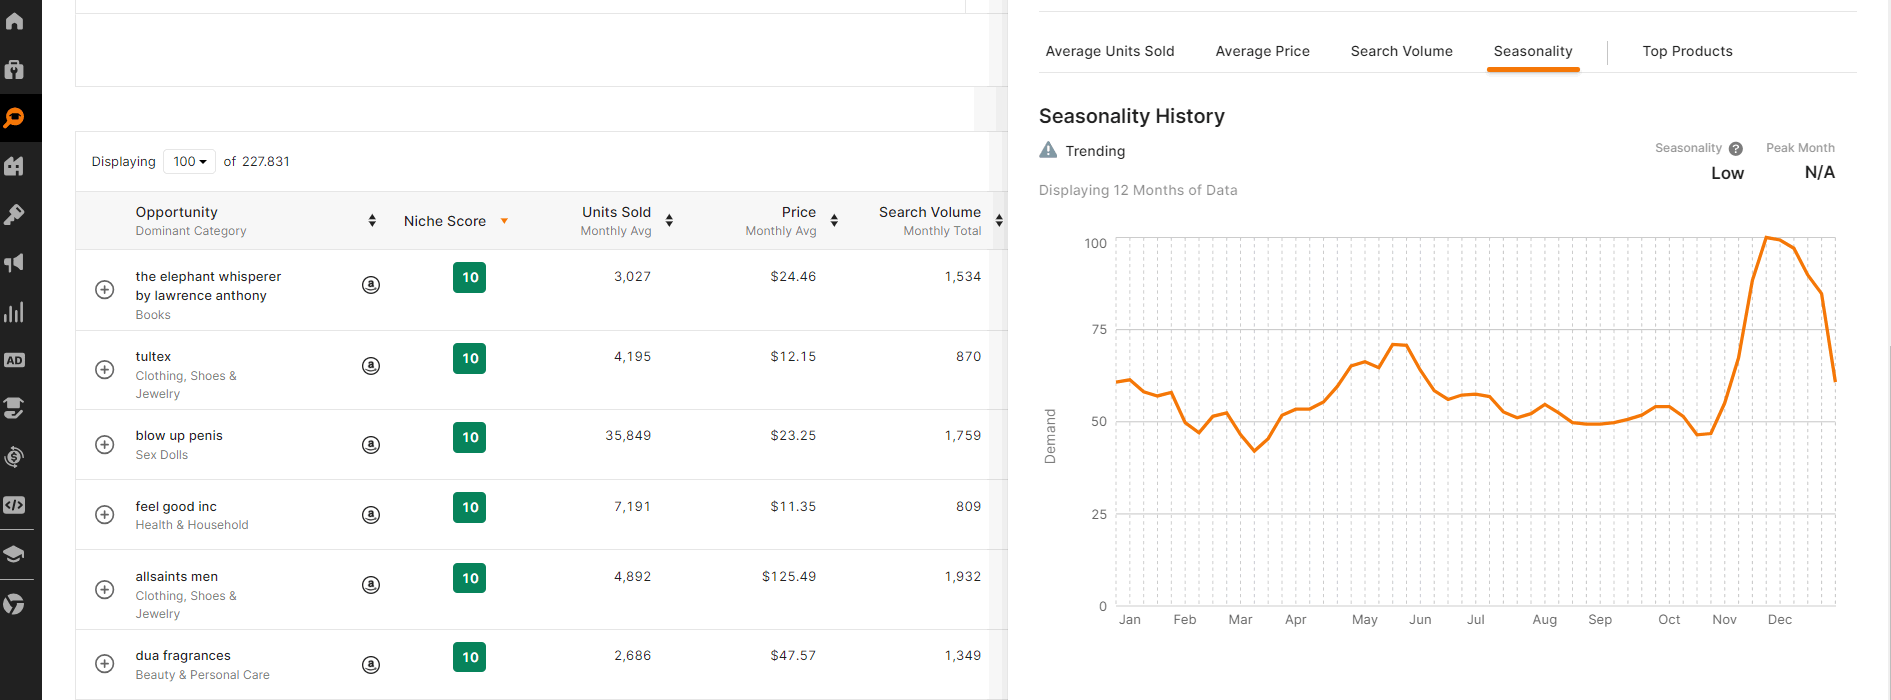This screenshot has height=700, width=1891.
Task: Open the graduation cap academy icon
Action: [14, 554]
